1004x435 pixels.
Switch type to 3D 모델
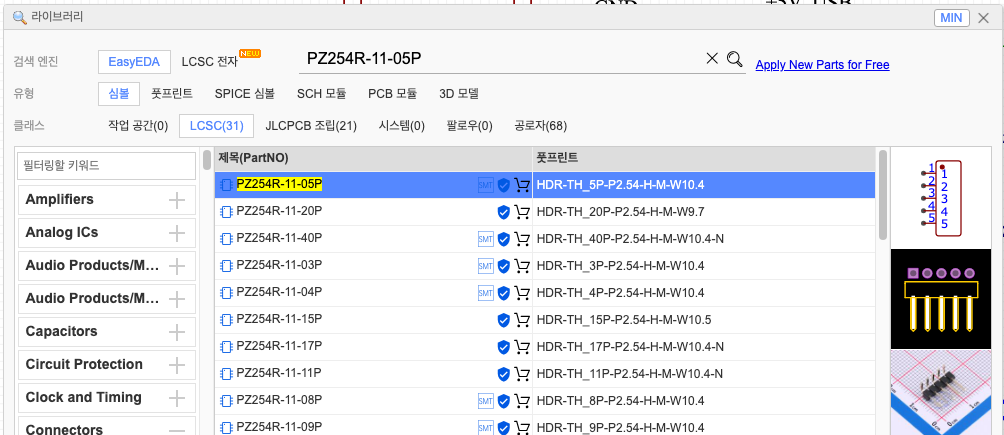(x=458, y=94)
